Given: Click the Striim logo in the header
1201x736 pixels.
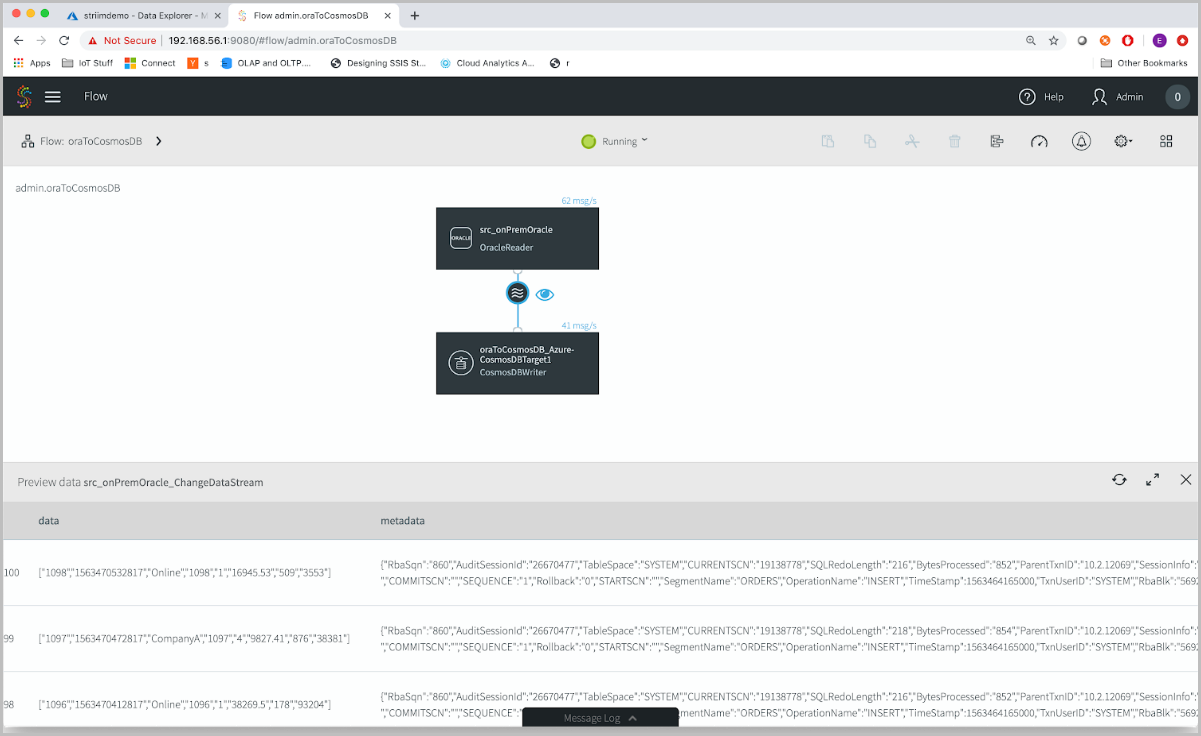Looking at the screenshot, I should click(x=22, y=96).
